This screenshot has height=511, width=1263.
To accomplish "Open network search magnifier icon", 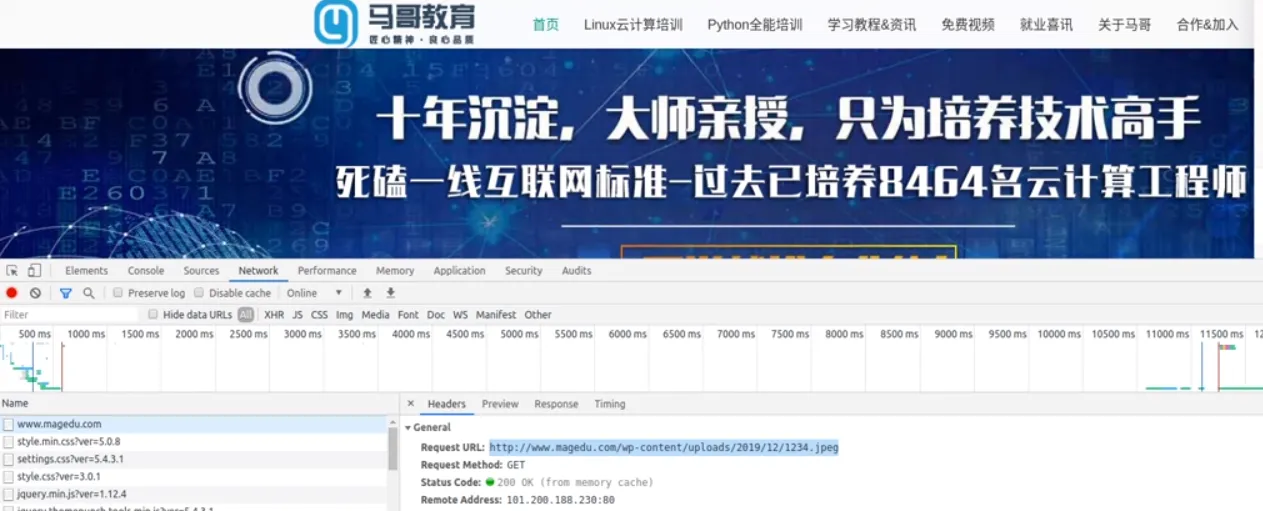I will click(88, 293).
